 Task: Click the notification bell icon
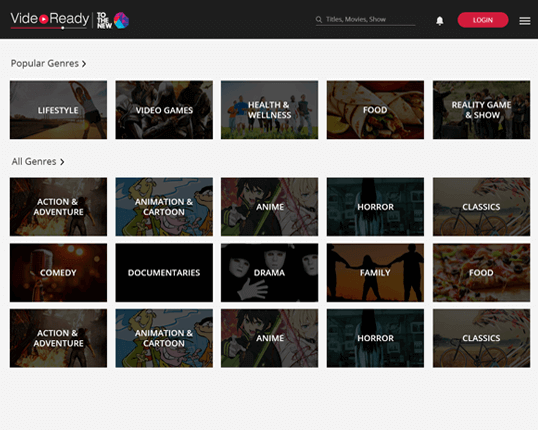(x=440, y=21)
